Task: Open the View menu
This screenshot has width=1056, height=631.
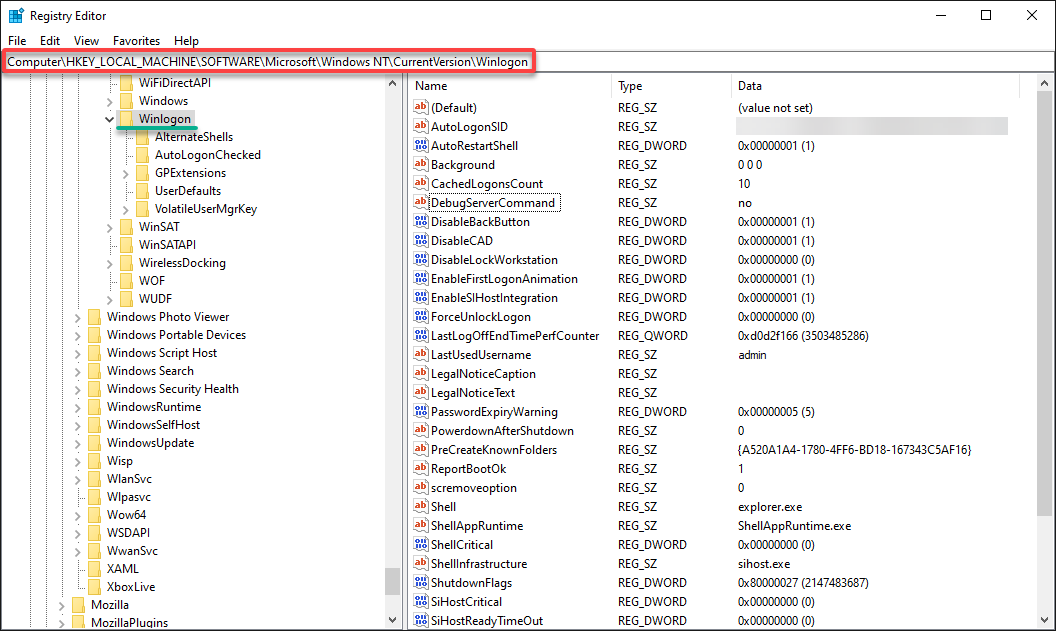Action: click(86, 40)
